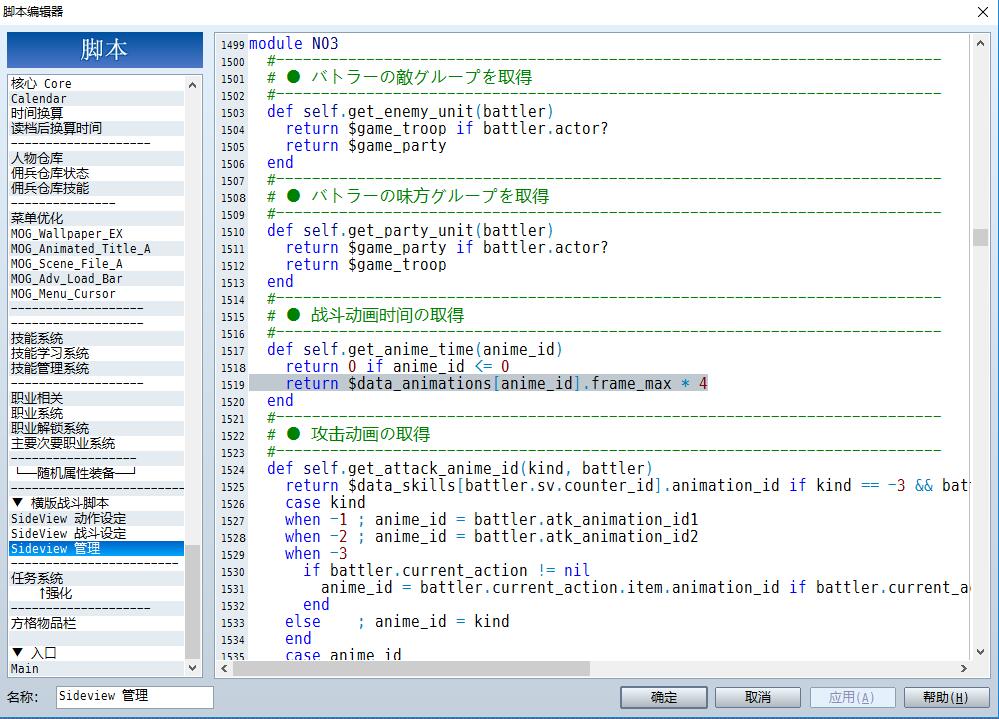Screen dimensions: 999x719
Task: Select the 方格物品栏 script
Action: pos(97,623)
